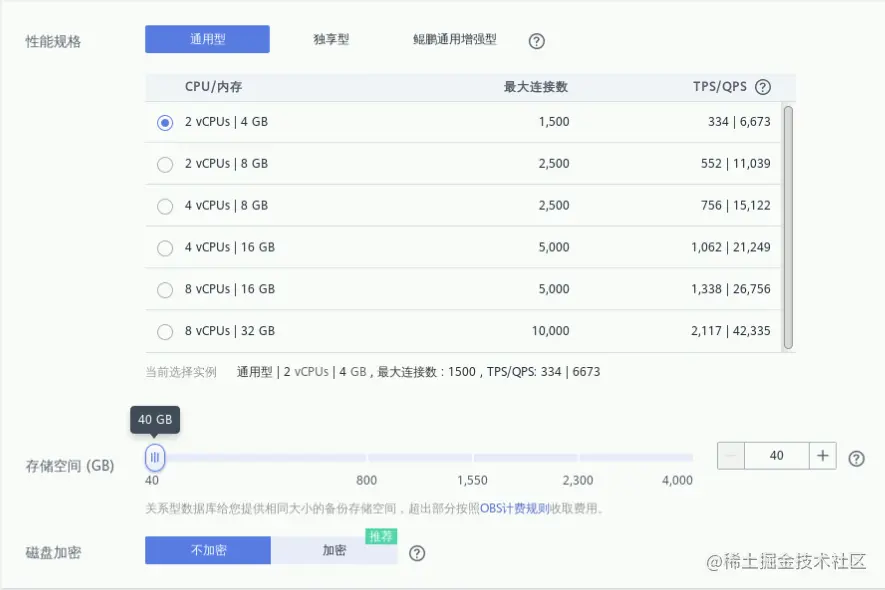Click the 1,550 slider scale label
This screenshot has height=590, width=885.
pyautogui.click(x=472, y=480)
